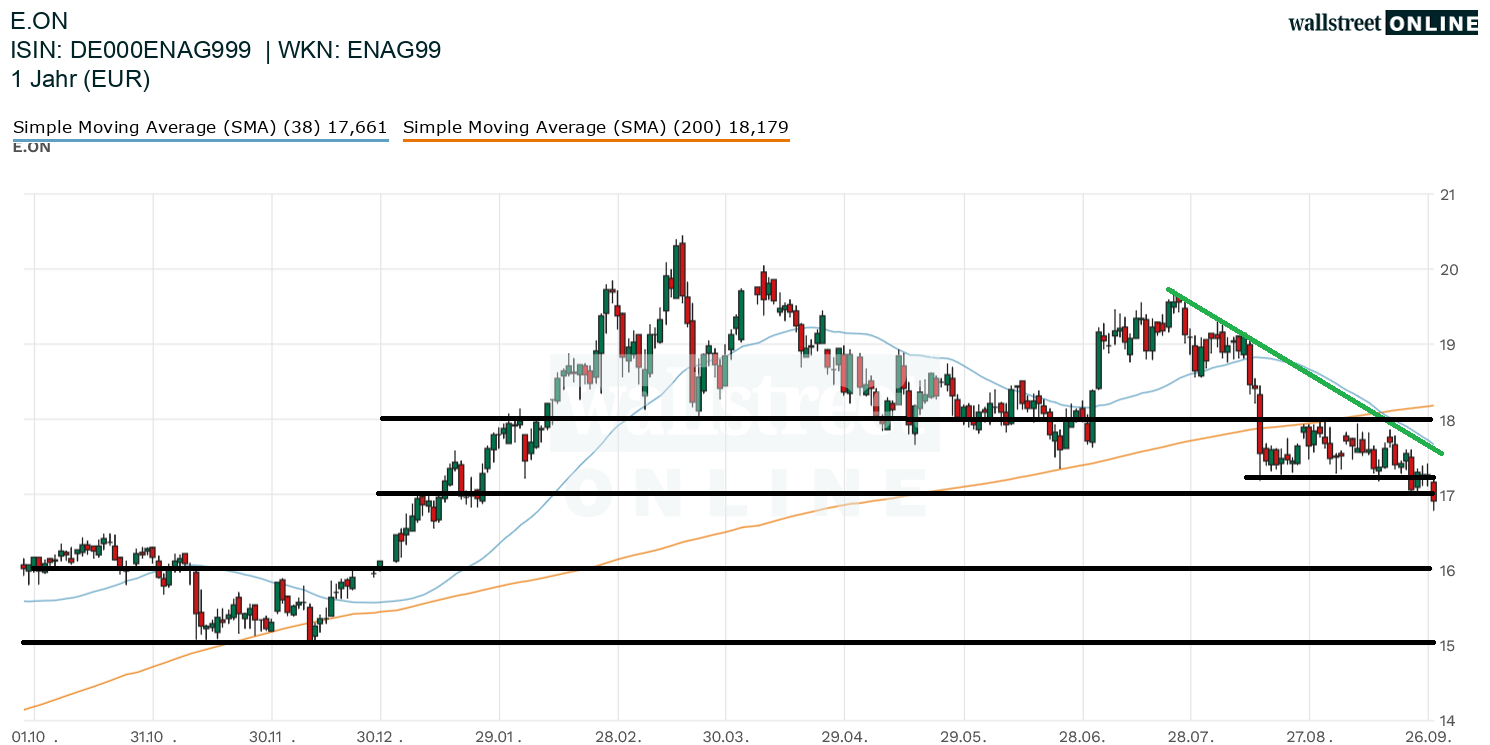Click the wallstreet ONLINE logo

[1383, 23]
